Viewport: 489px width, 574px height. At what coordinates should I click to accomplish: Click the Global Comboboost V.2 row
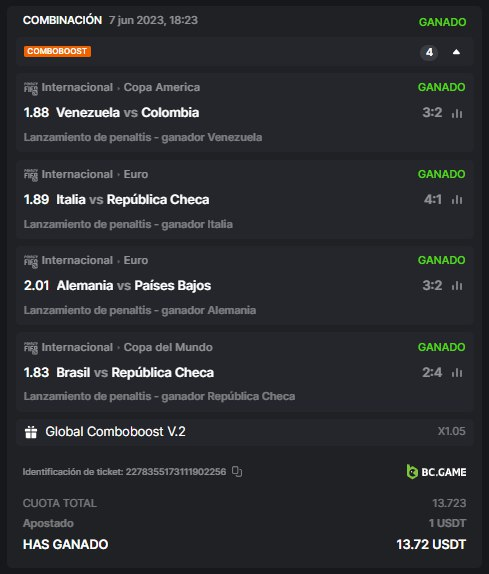pyautogui.click(x=244, y=432)
